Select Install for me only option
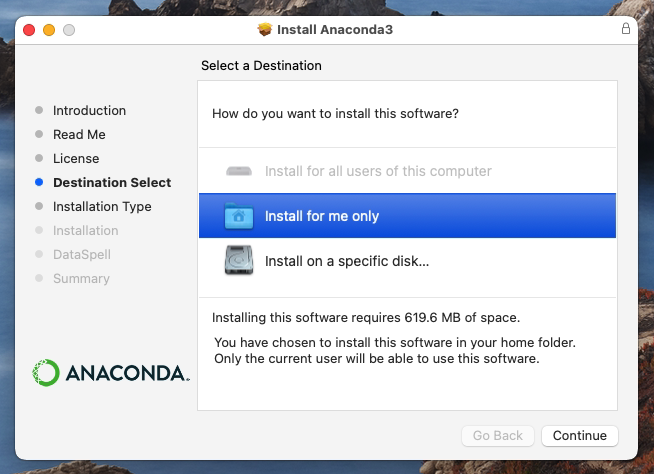 (322, 216)
